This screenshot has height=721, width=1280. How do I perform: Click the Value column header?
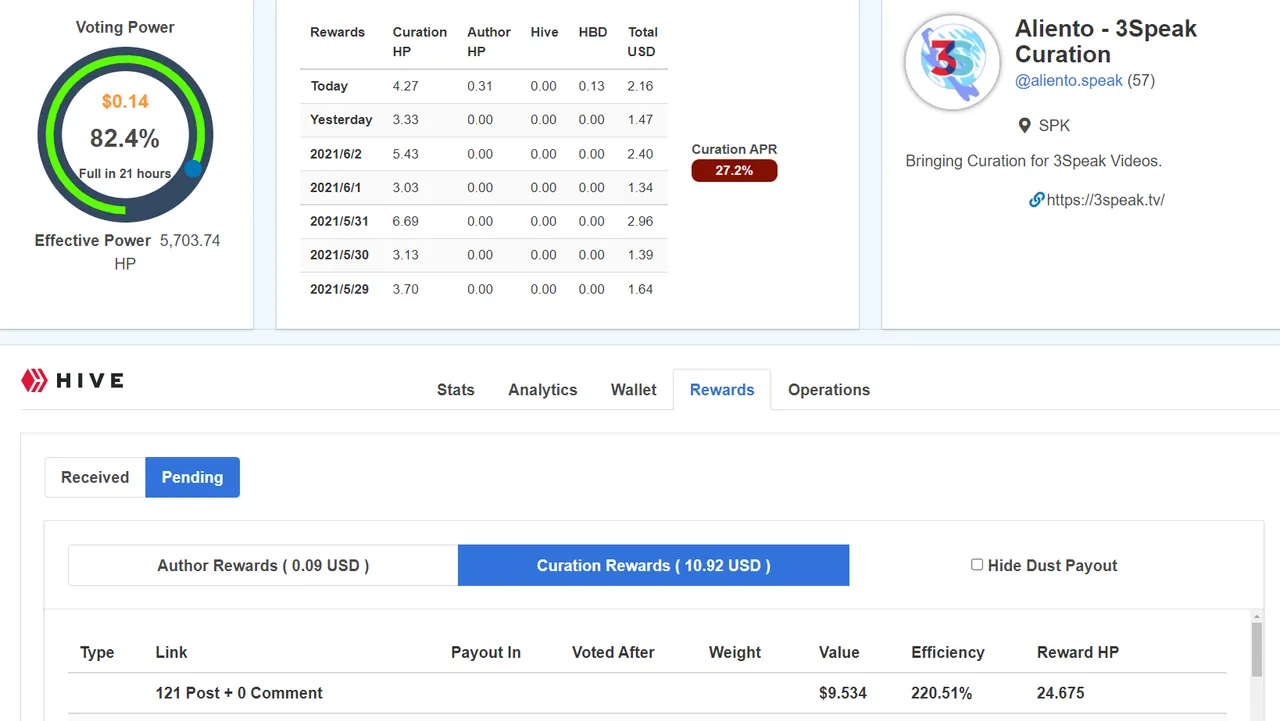pyautogui.click(x=839, y=652)
